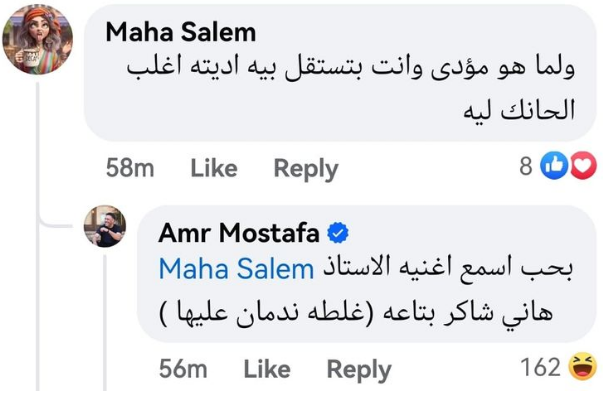Viewport: 603px width, 399px height.
Task: Reply to Amr Mostafa's comment
Action: (359, 370)
